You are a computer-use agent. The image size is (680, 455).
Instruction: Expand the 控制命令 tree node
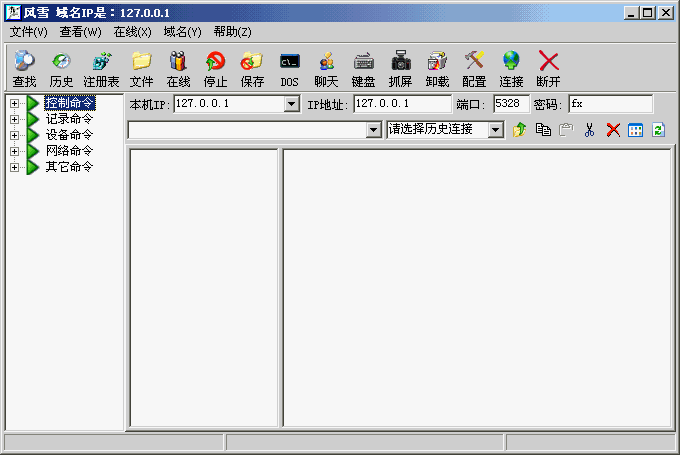pyautogui.click(x=15, y=103)
